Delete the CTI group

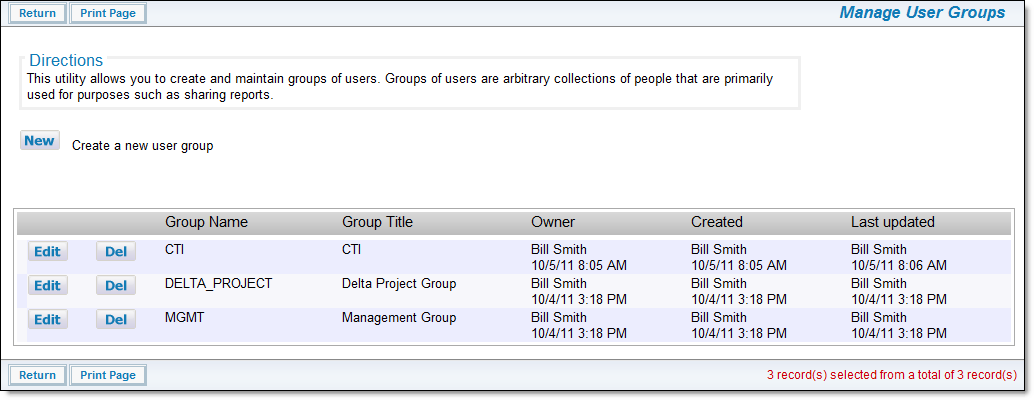click(116, 251)
